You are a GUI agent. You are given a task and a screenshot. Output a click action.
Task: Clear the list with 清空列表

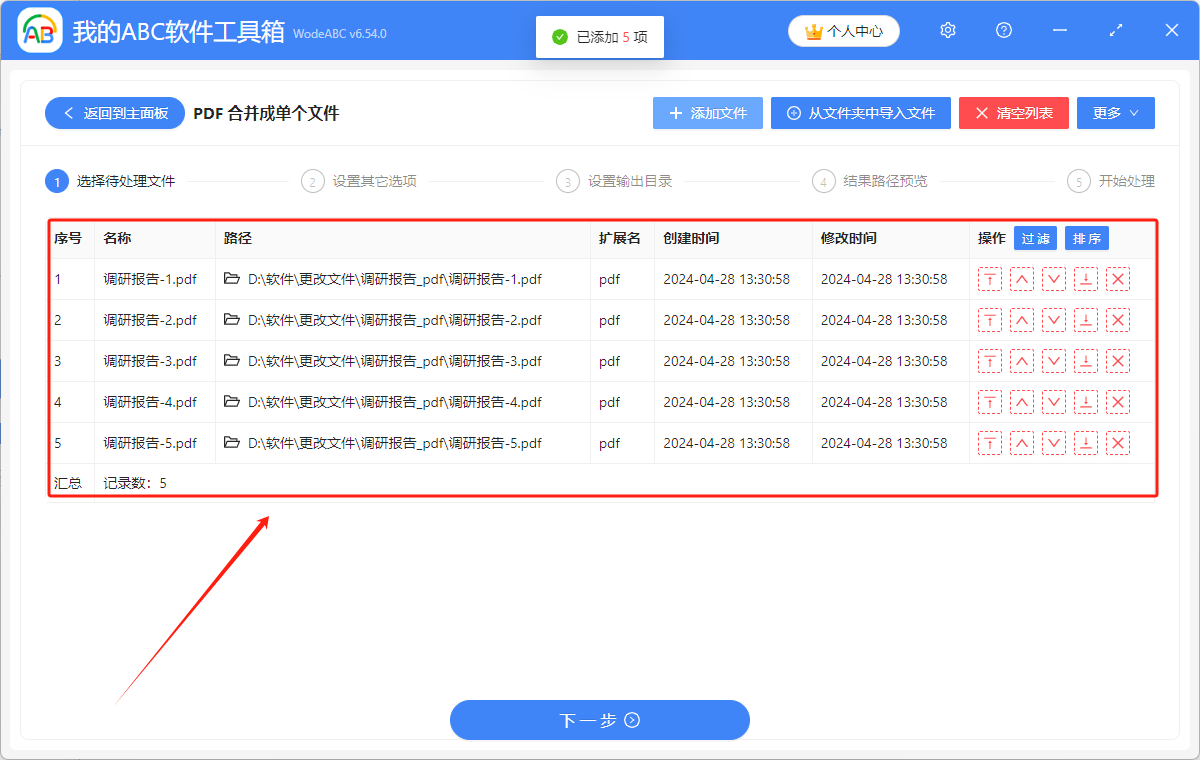(x=1013, y=113)
